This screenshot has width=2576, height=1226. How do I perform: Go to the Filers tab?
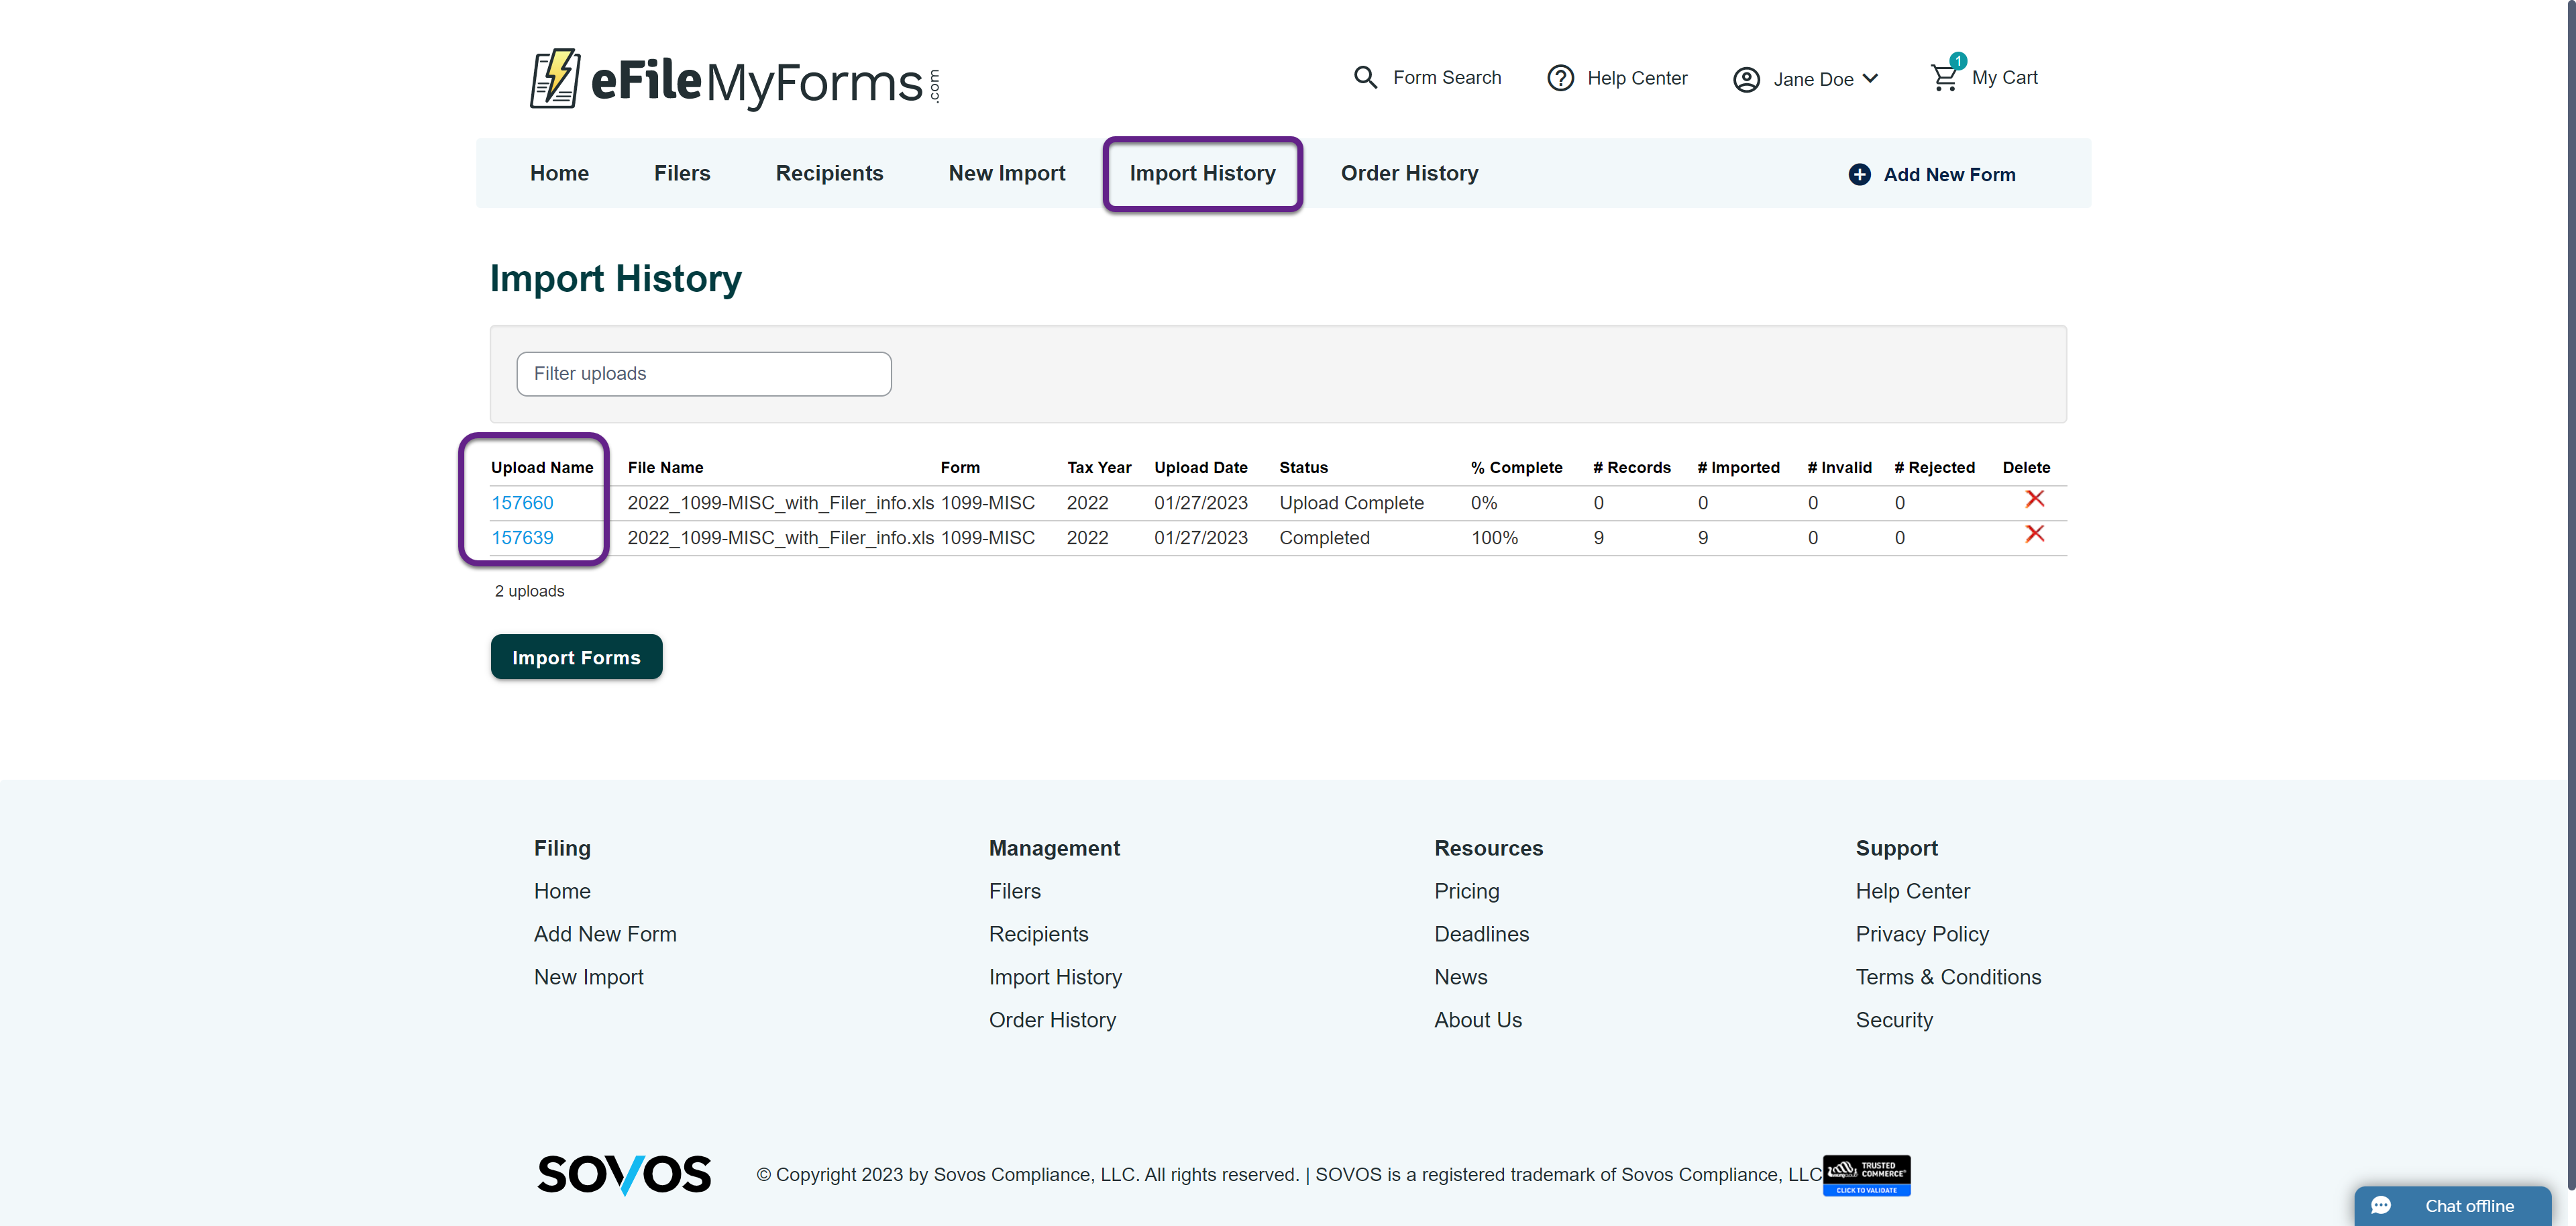pyautogui.click(x=682, y=173)
